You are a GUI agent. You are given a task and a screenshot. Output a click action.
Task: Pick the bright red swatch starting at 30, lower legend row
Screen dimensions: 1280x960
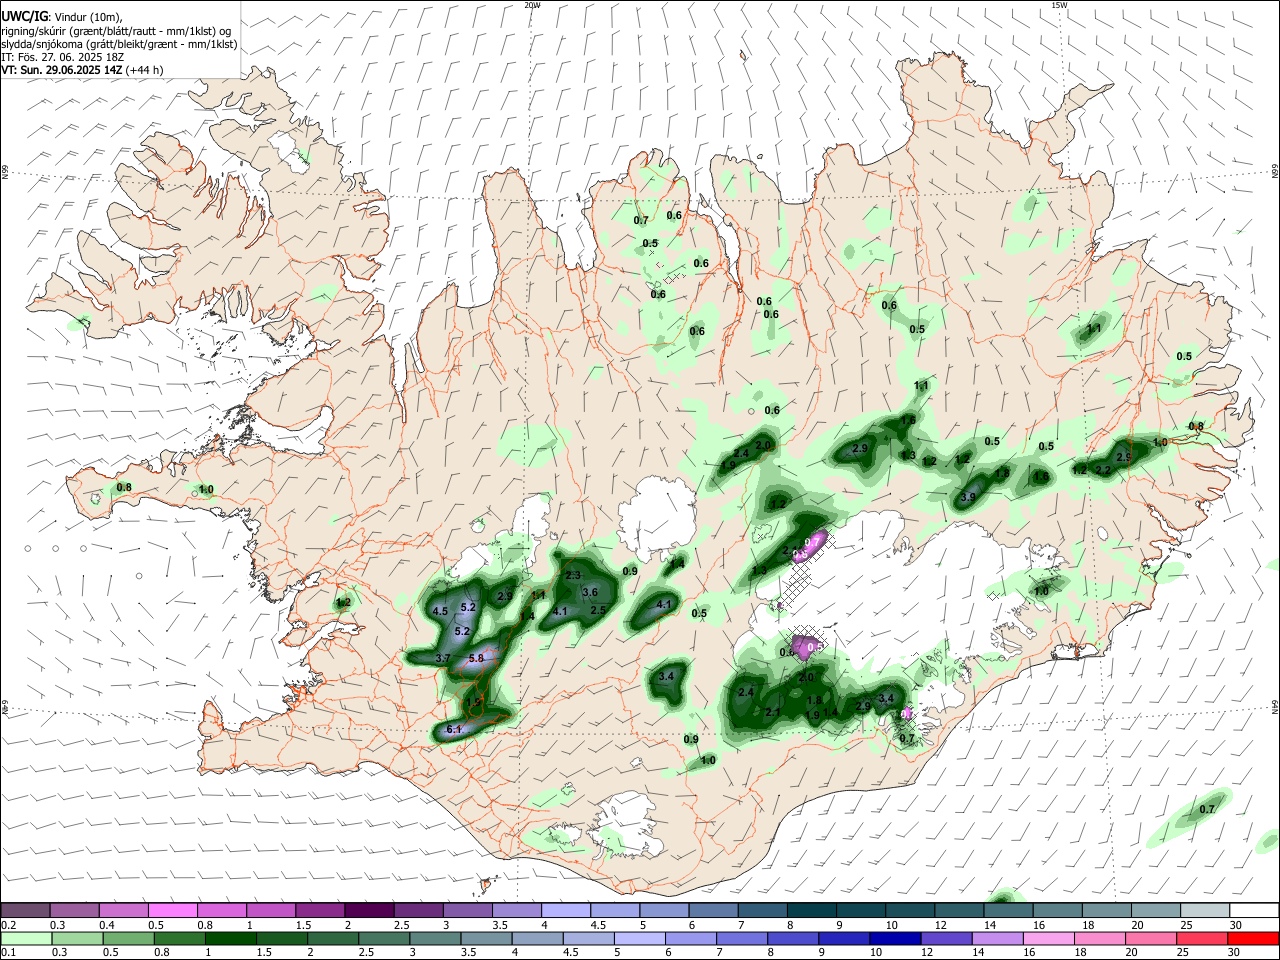(x=1254, y=938)
